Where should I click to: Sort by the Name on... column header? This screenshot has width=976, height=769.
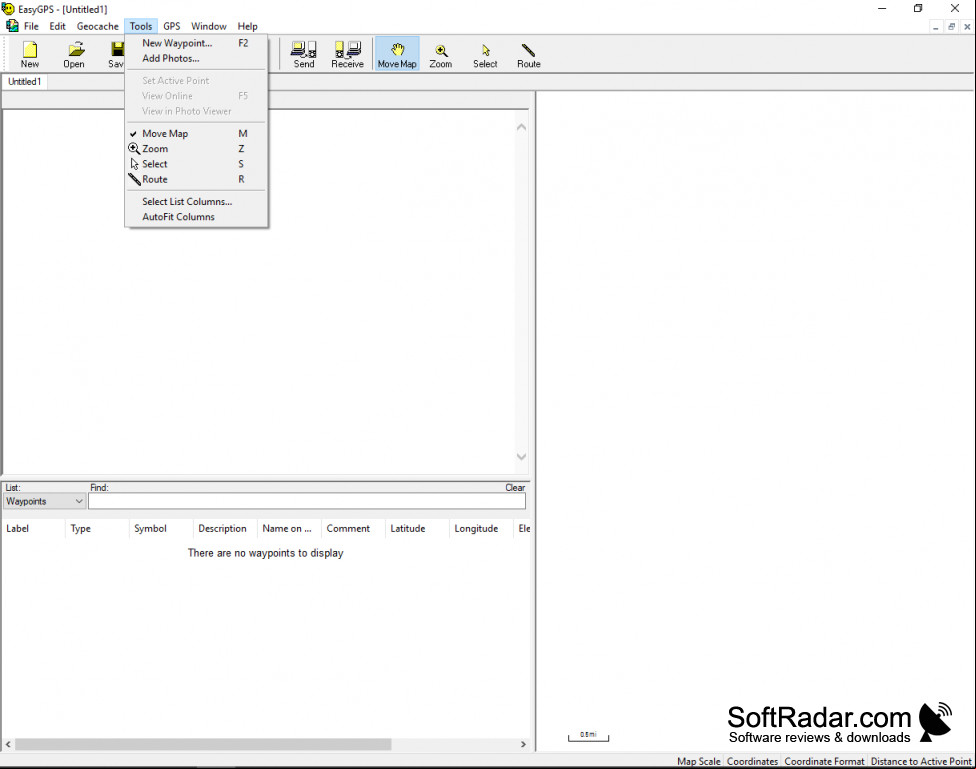(289, 529)
